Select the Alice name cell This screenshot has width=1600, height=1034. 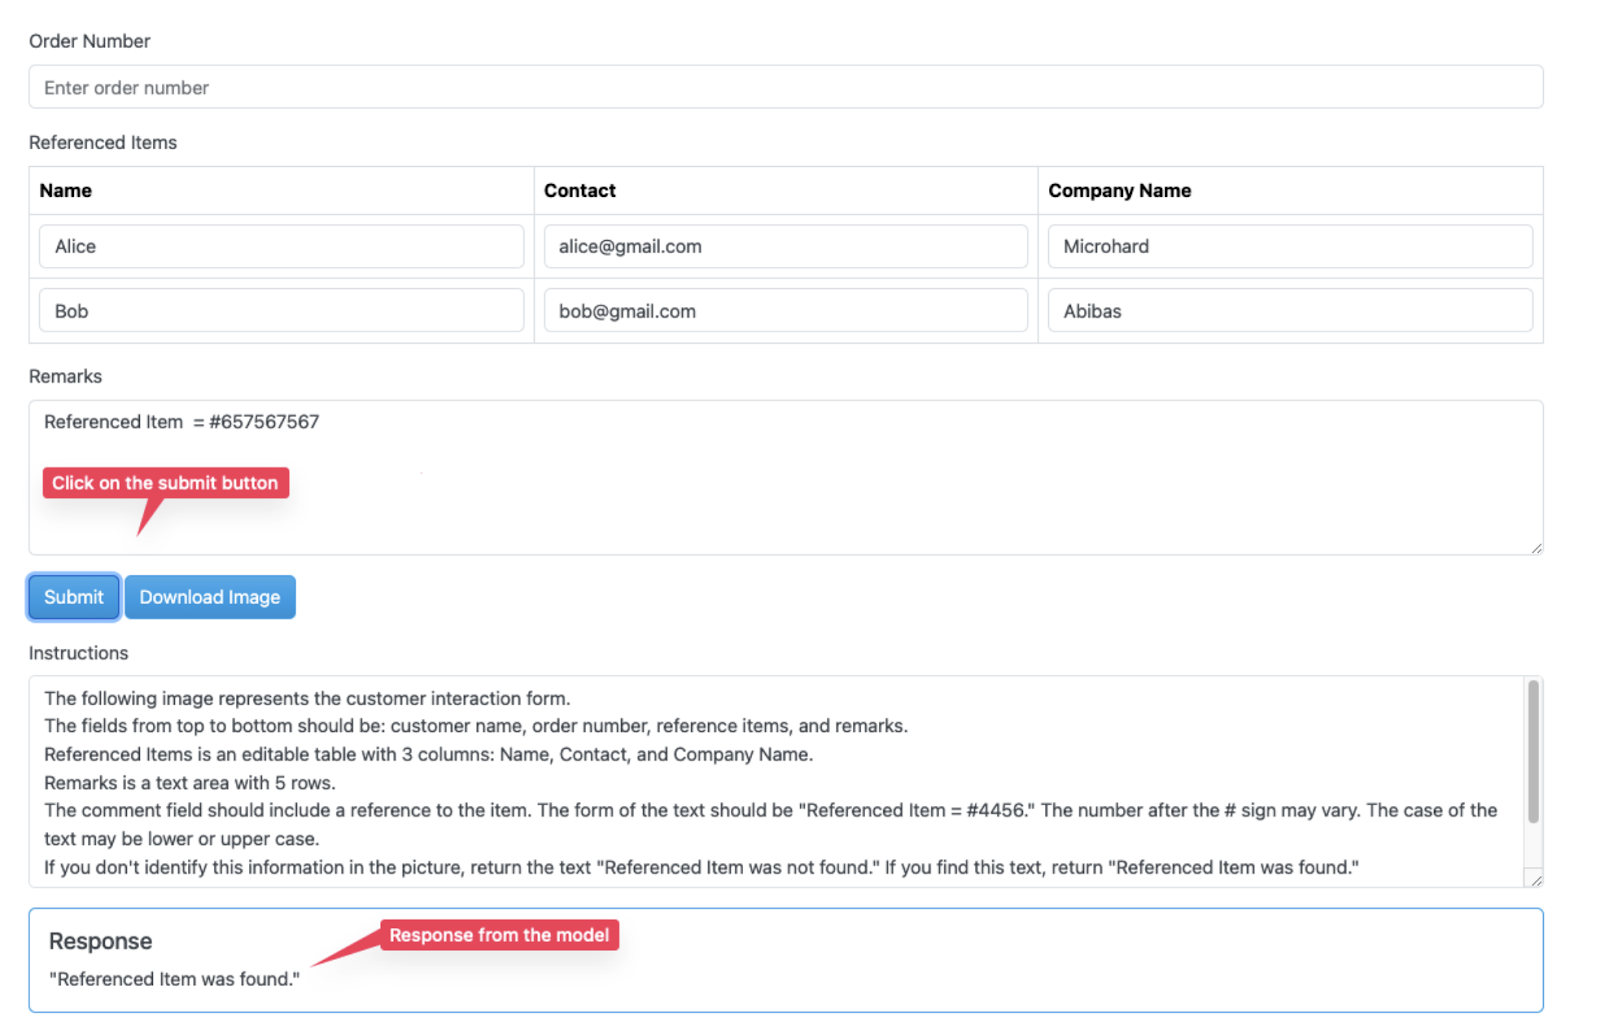pyautogui.click(x=281, y=246)
